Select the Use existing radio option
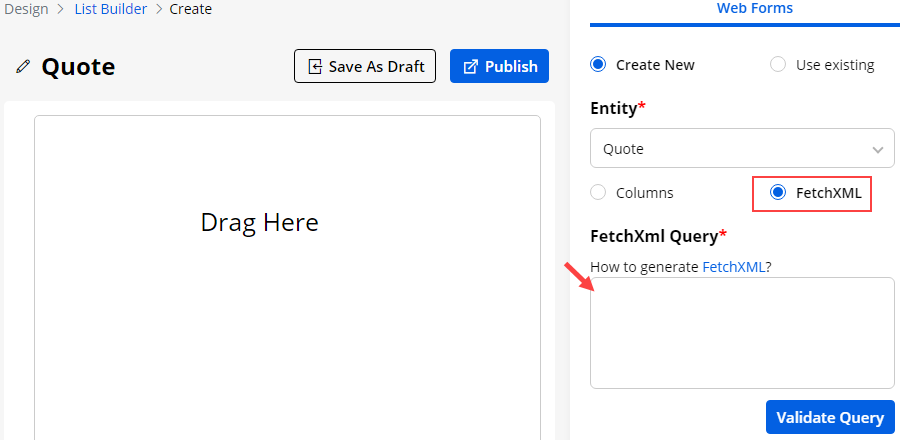The width and height of the screenshot is (900, 440). [778, 65]
